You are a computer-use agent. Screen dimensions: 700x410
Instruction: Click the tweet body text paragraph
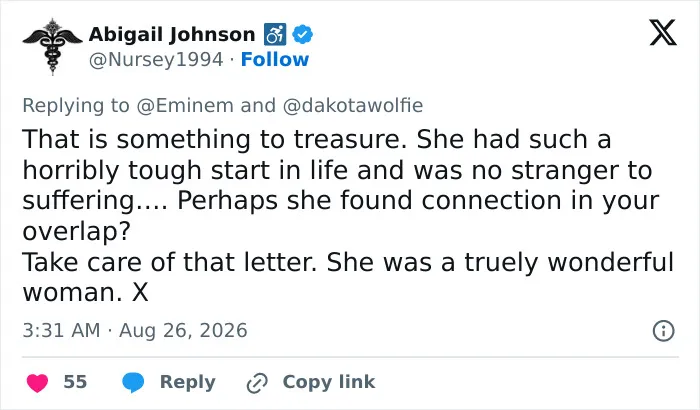(348, 216)
